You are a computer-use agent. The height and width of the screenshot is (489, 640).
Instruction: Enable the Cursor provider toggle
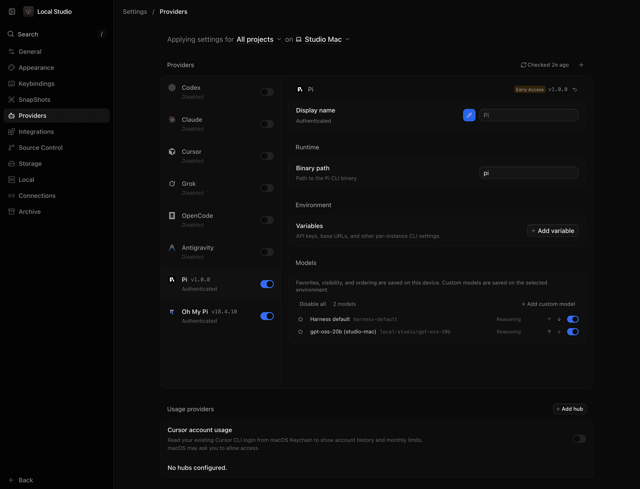[x=267, y=156]
